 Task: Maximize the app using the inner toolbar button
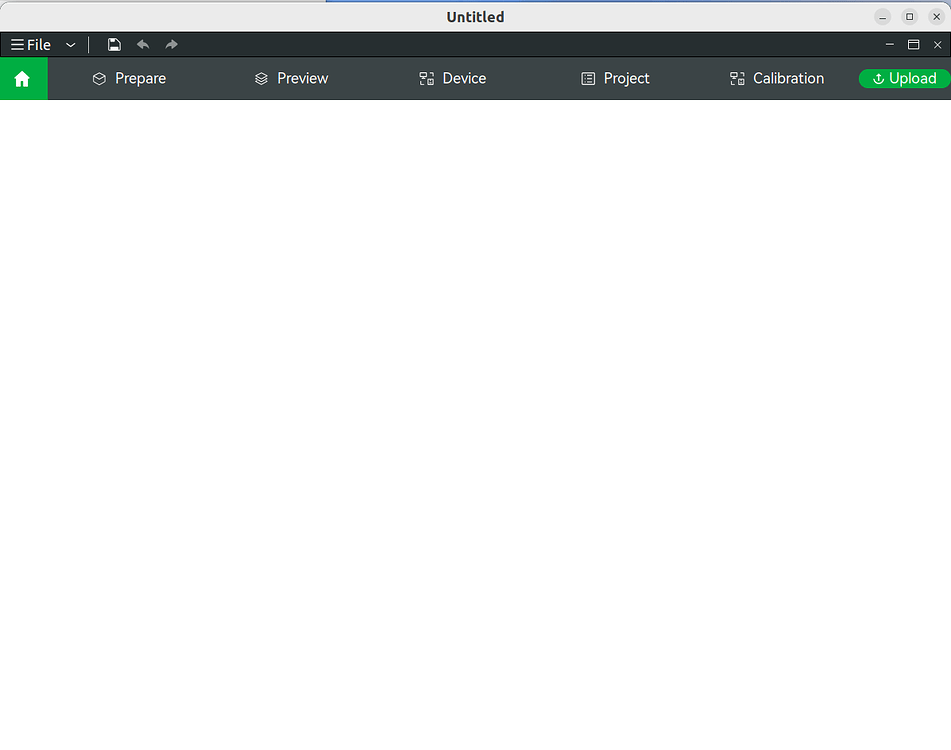click(913, 45)
